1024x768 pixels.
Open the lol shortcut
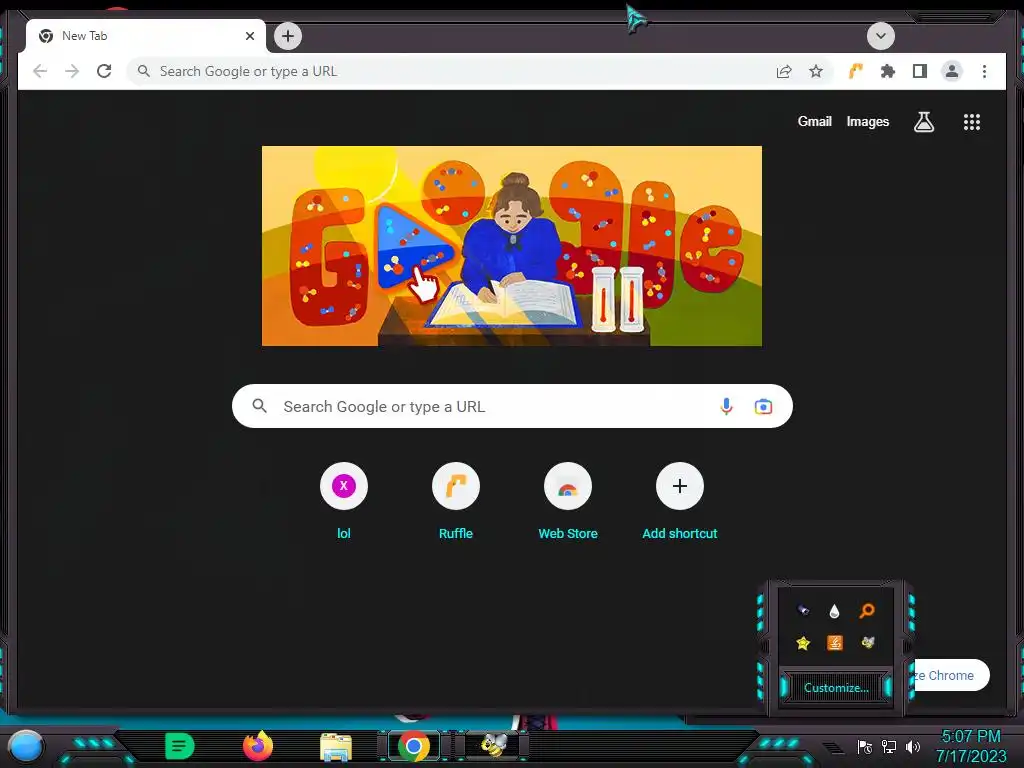pyautogui.click(x=344, y=501)
